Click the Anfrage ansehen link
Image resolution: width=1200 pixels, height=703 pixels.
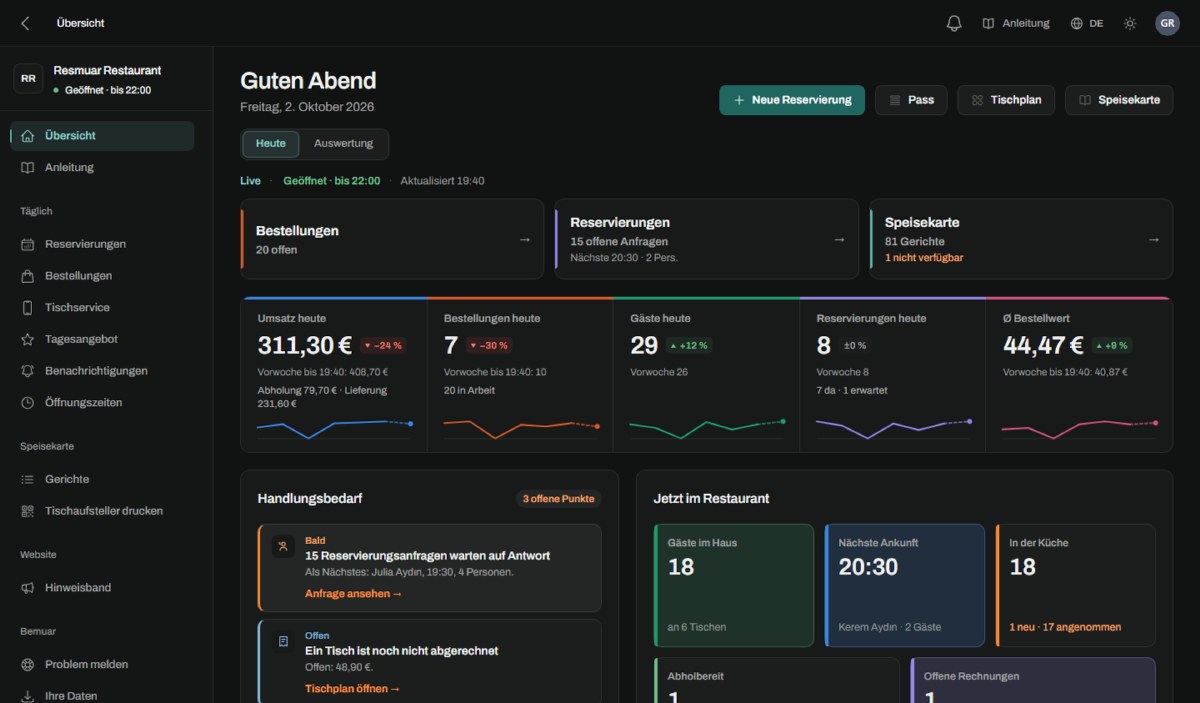pyautogui.click(x=353, y=594)
